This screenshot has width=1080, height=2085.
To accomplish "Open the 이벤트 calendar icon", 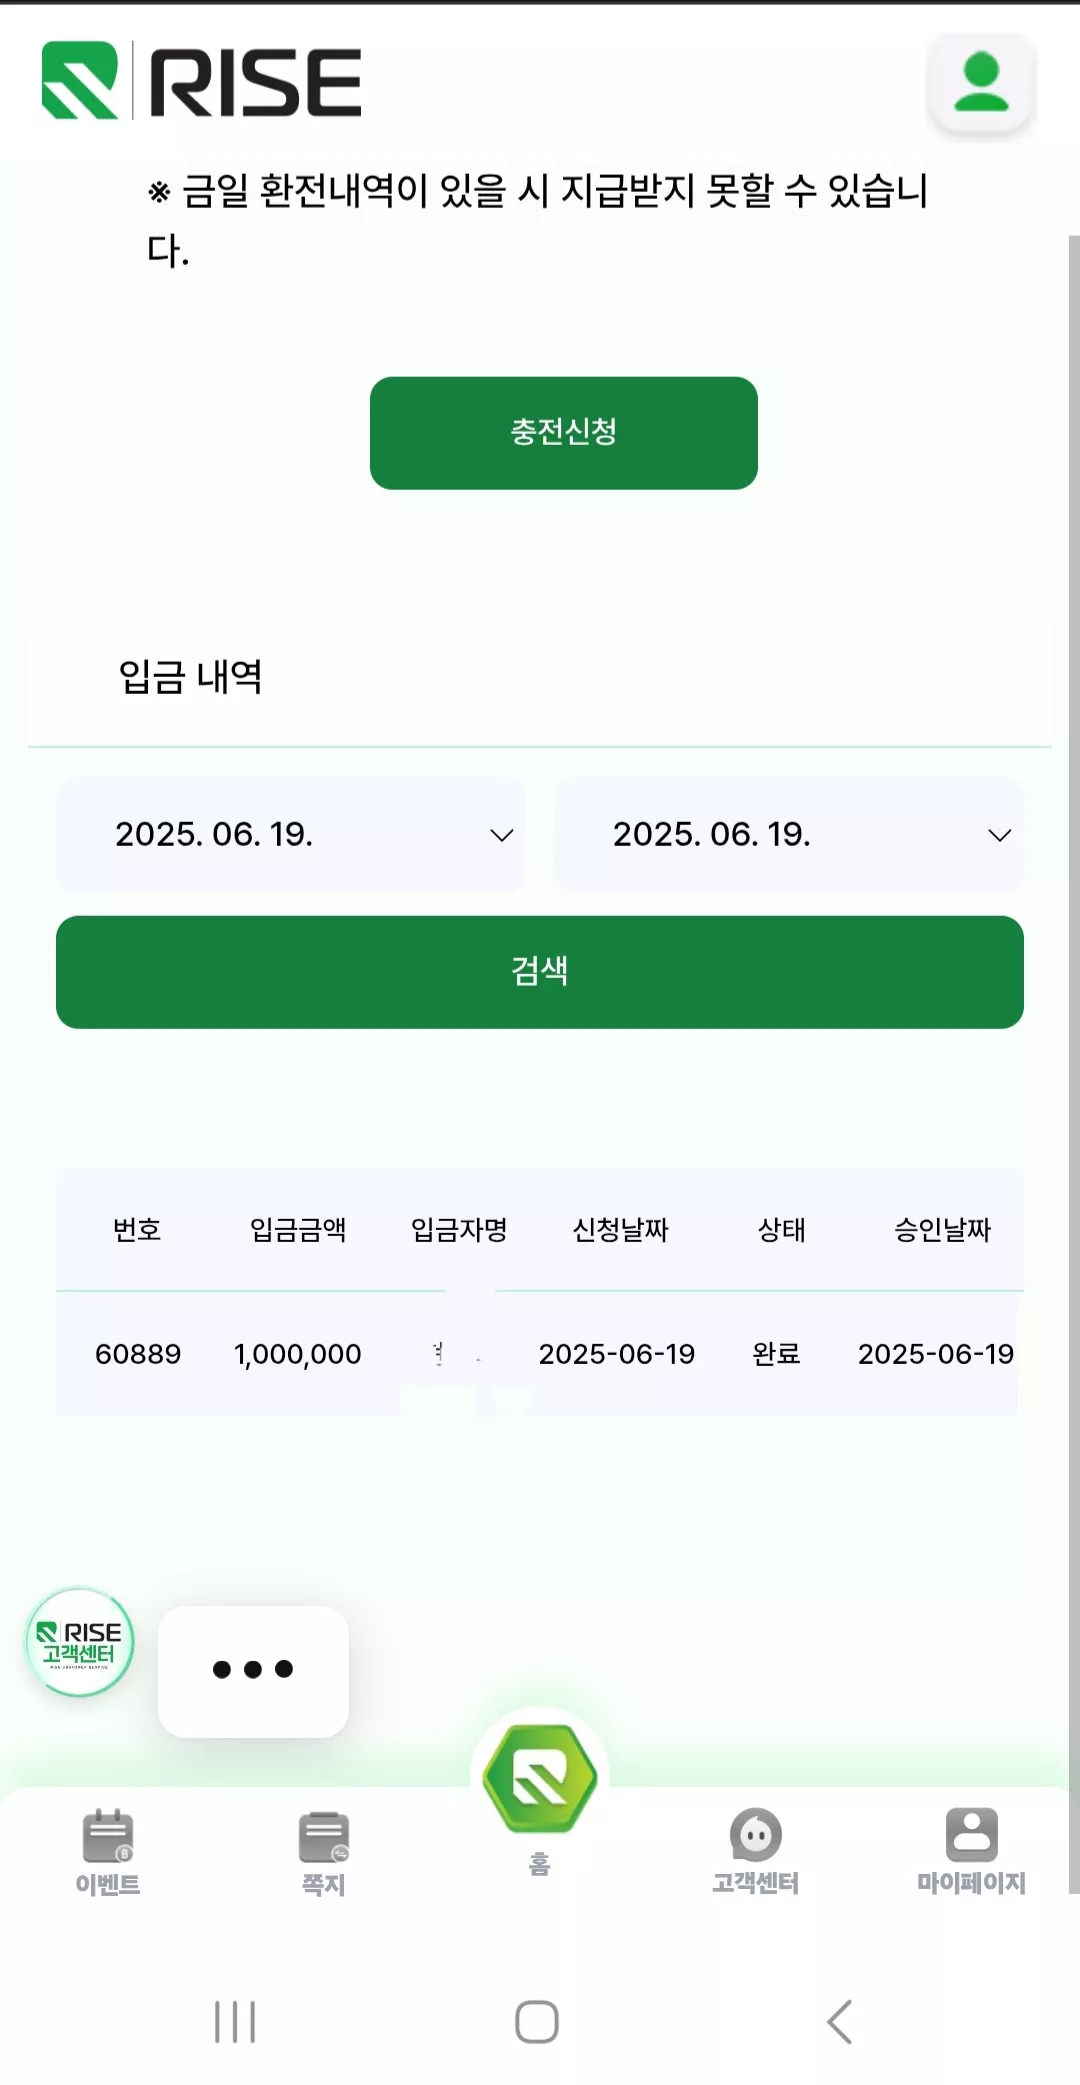I will [108, 1836].
